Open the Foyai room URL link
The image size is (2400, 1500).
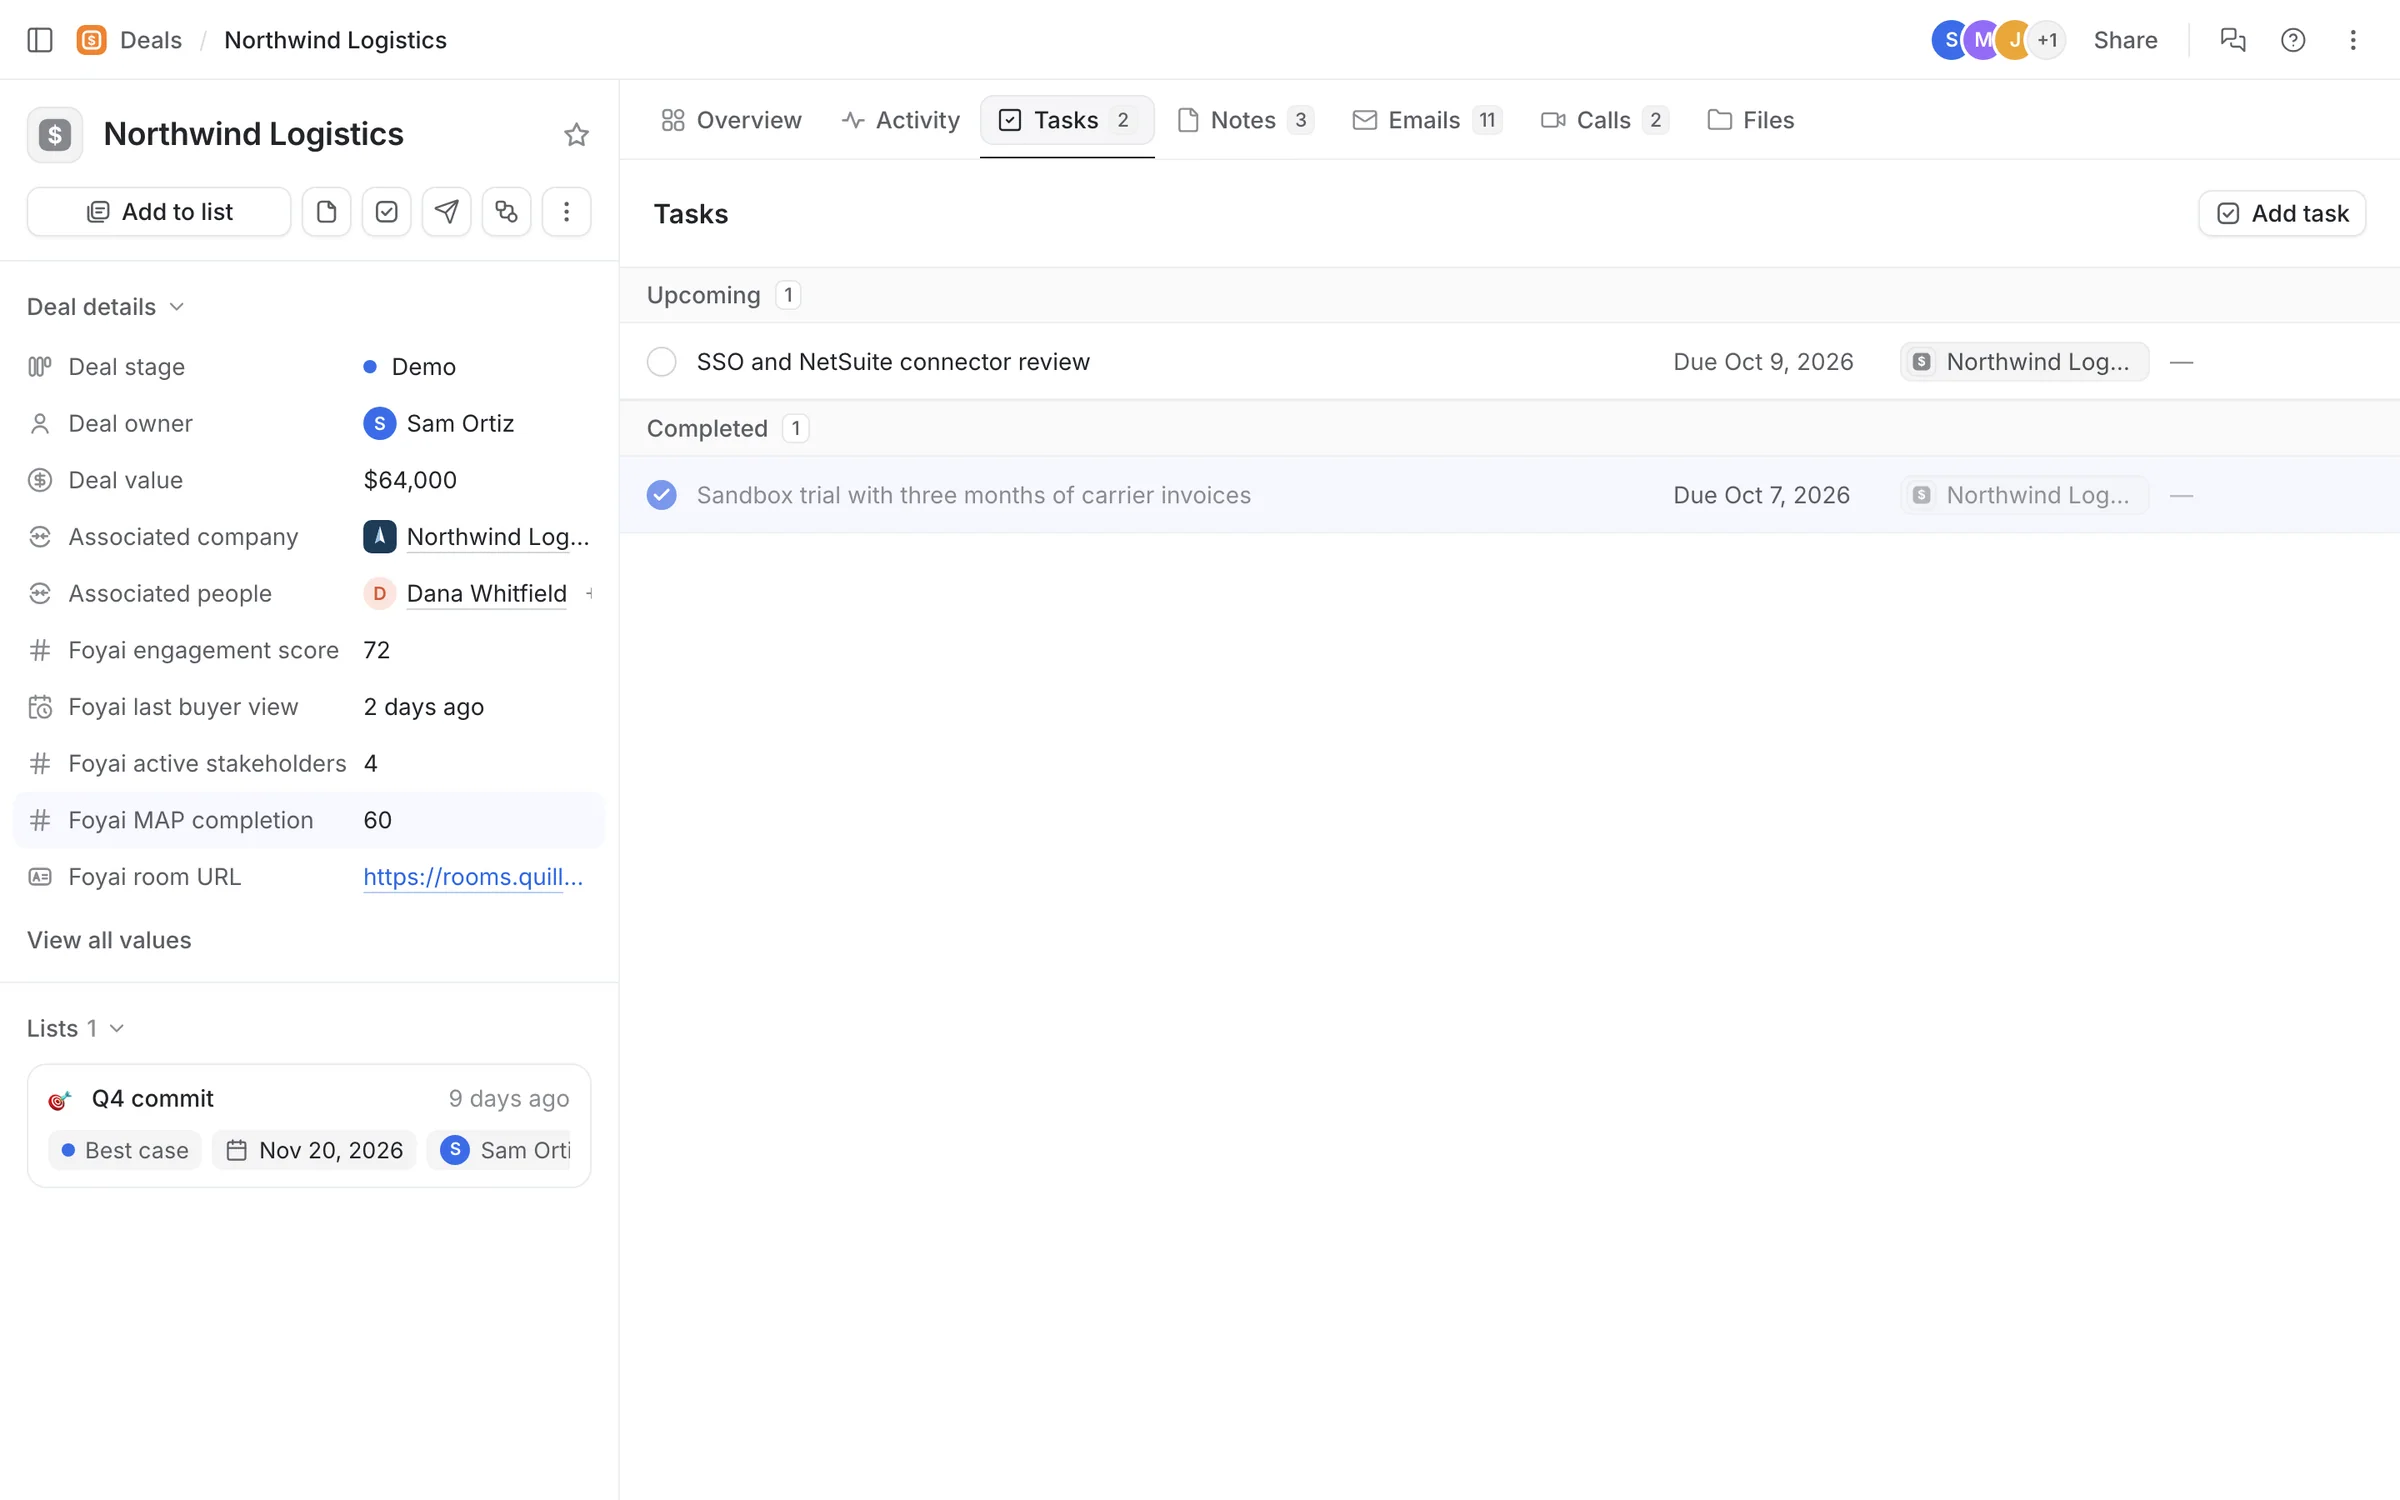tap(473, 877)
